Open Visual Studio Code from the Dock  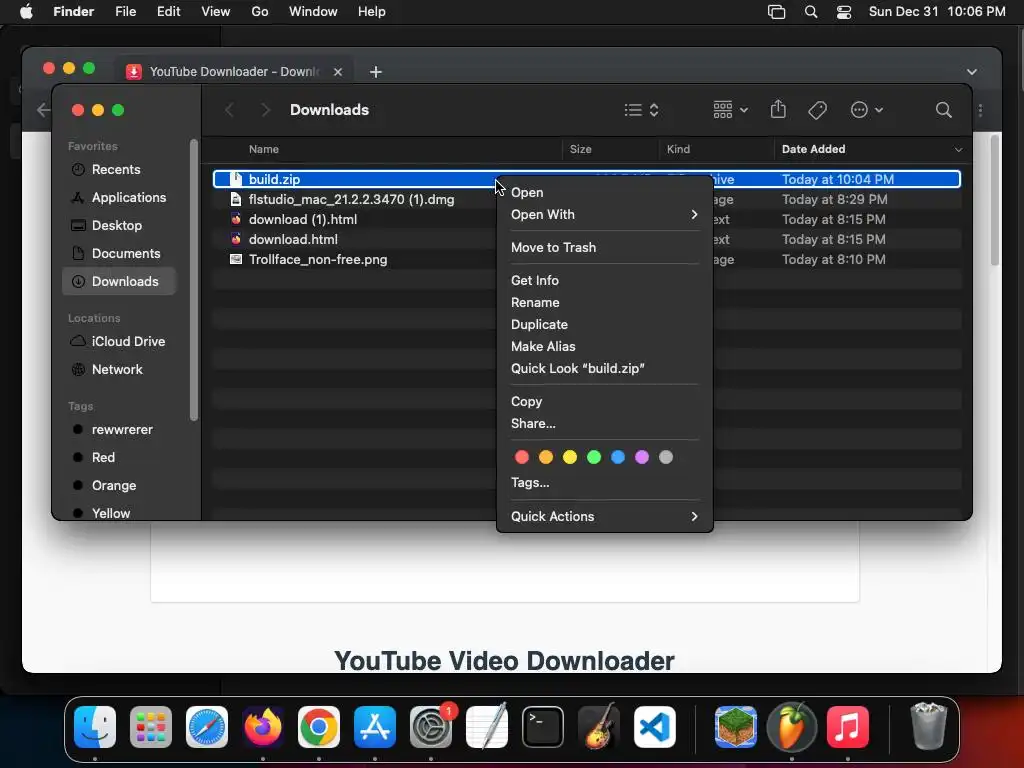pyautogui.click(x=655, y=727)
